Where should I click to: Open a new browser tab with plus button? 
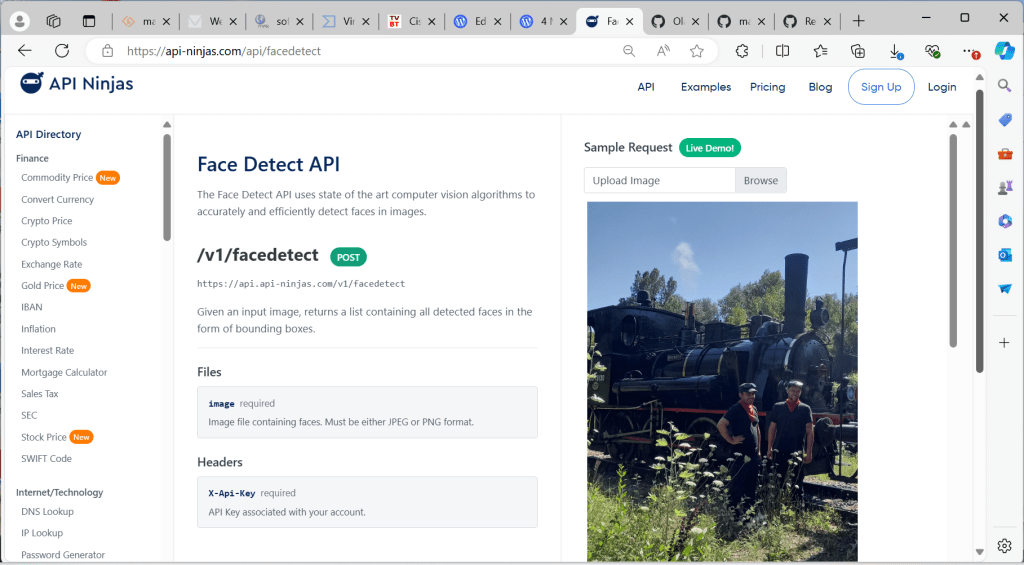click(x=858, y=21)
